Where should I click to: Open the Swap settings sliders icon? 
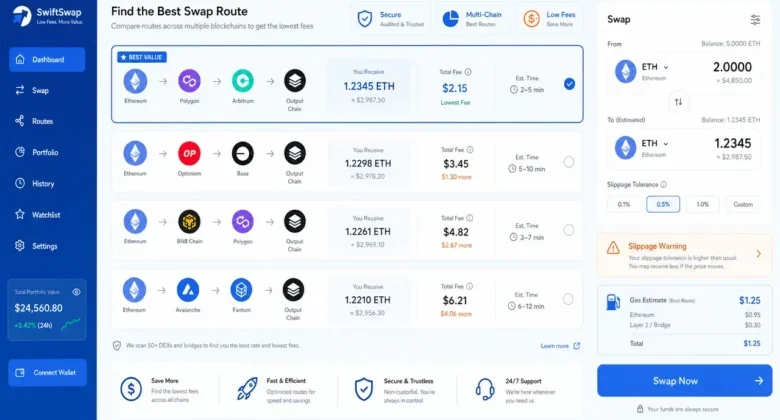[x=755, y=20]
